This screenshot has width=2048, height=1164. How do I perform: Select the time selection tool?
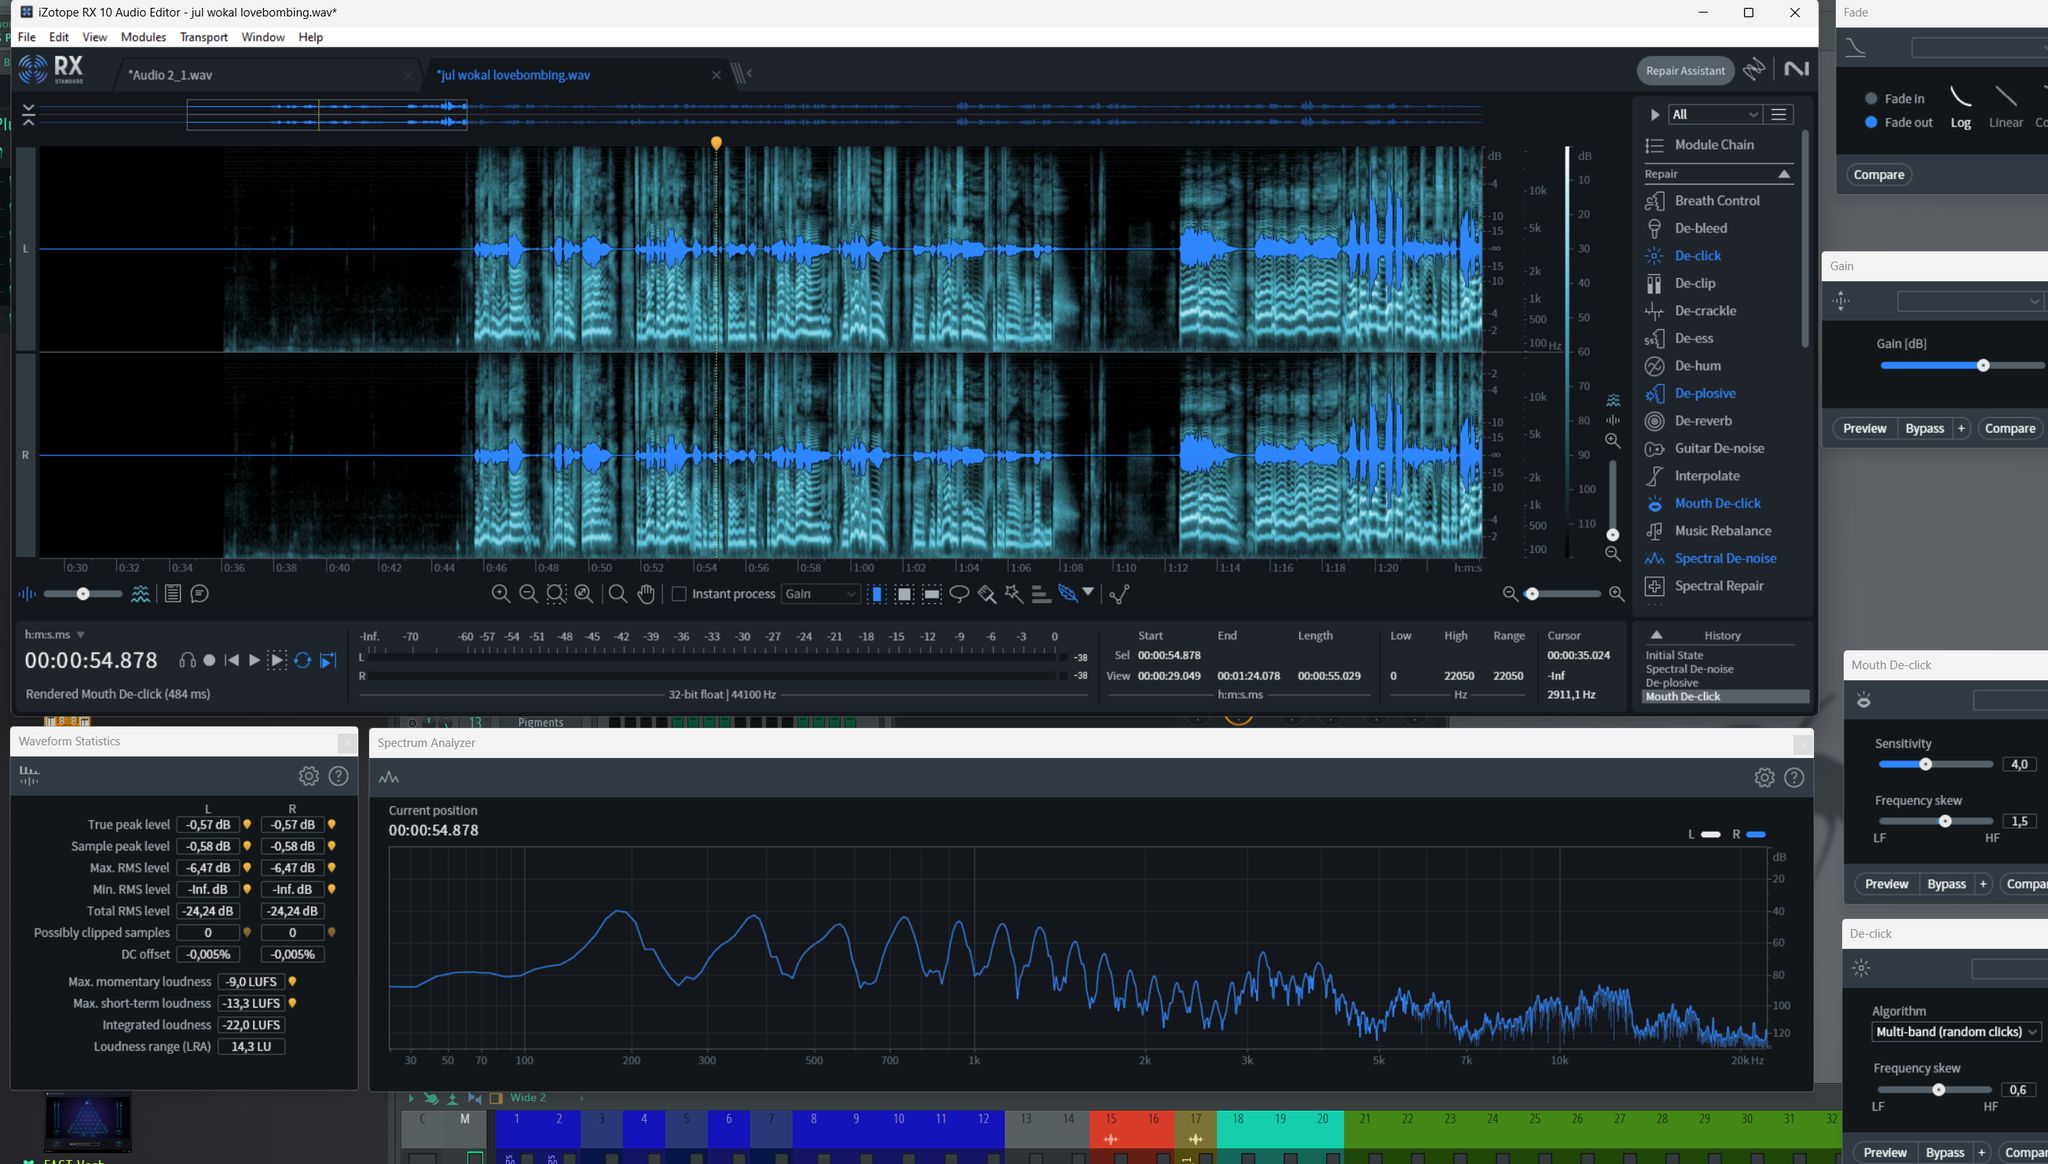tap(877, 594)
